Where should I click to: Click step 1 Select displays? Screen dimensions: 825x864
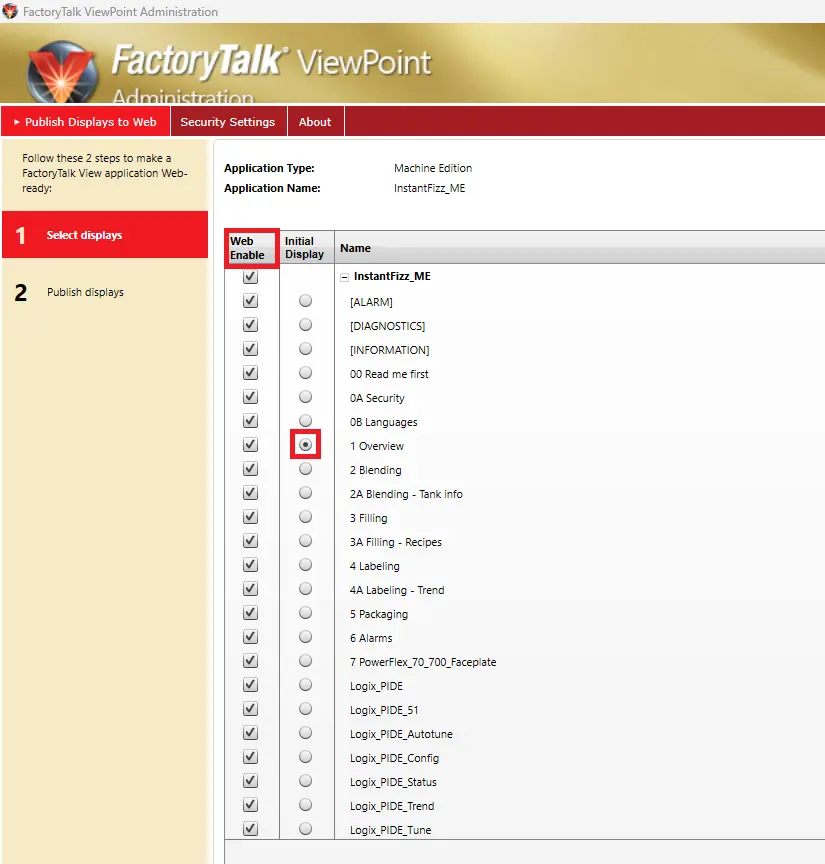tap(105, 235)
